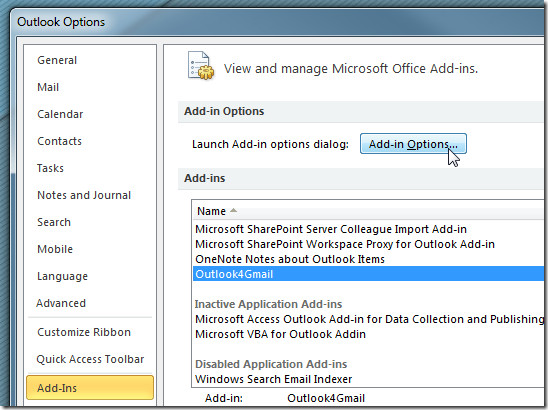Go to Contacts options
Image resolution: width=548 pixels, height=410 pixels.
coord(59,141)
